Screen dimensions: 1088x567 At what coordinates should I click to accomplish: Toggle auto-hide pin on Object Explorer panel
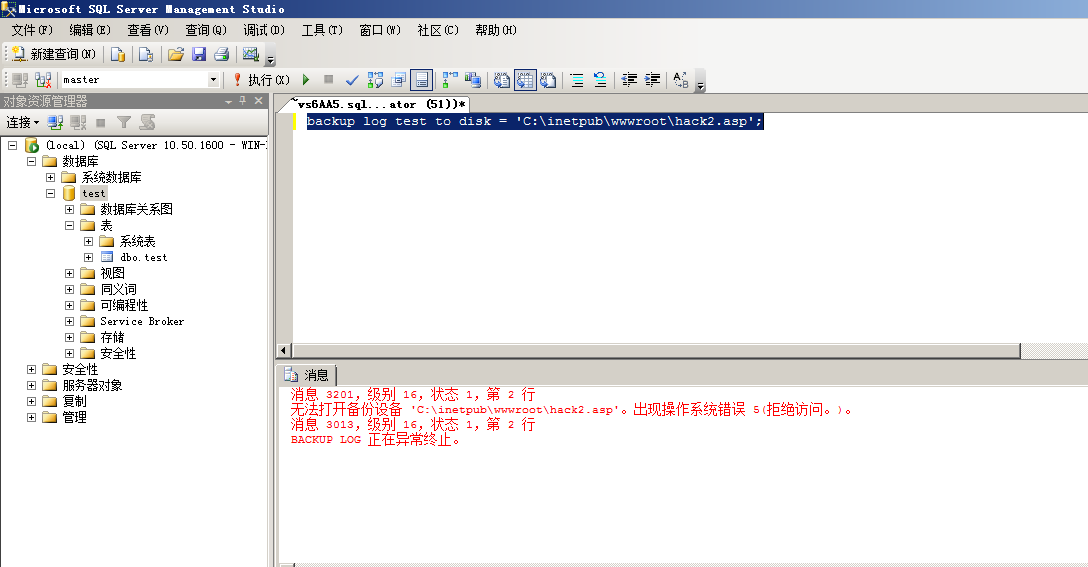tap(243, 101)
